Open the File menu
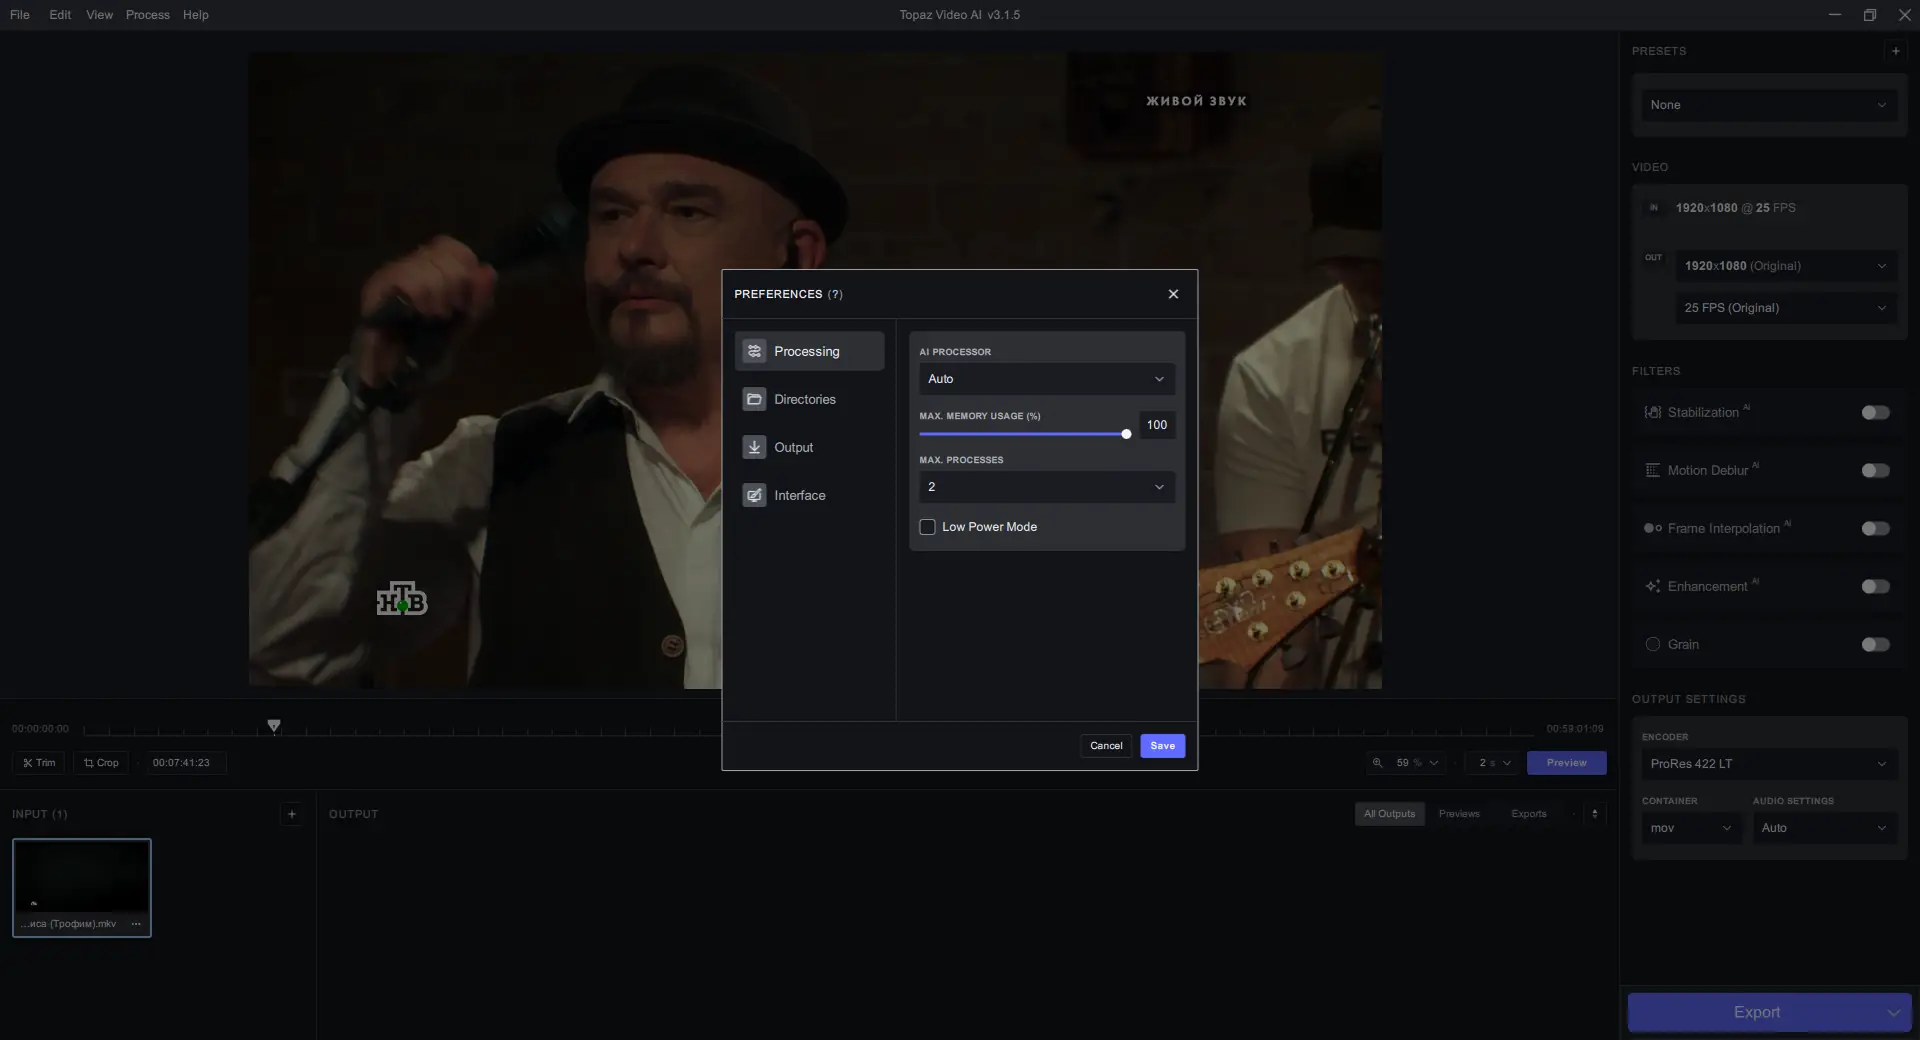Image resolution: width=1920 pixels, height=1040 pixels. click(20, 15)
